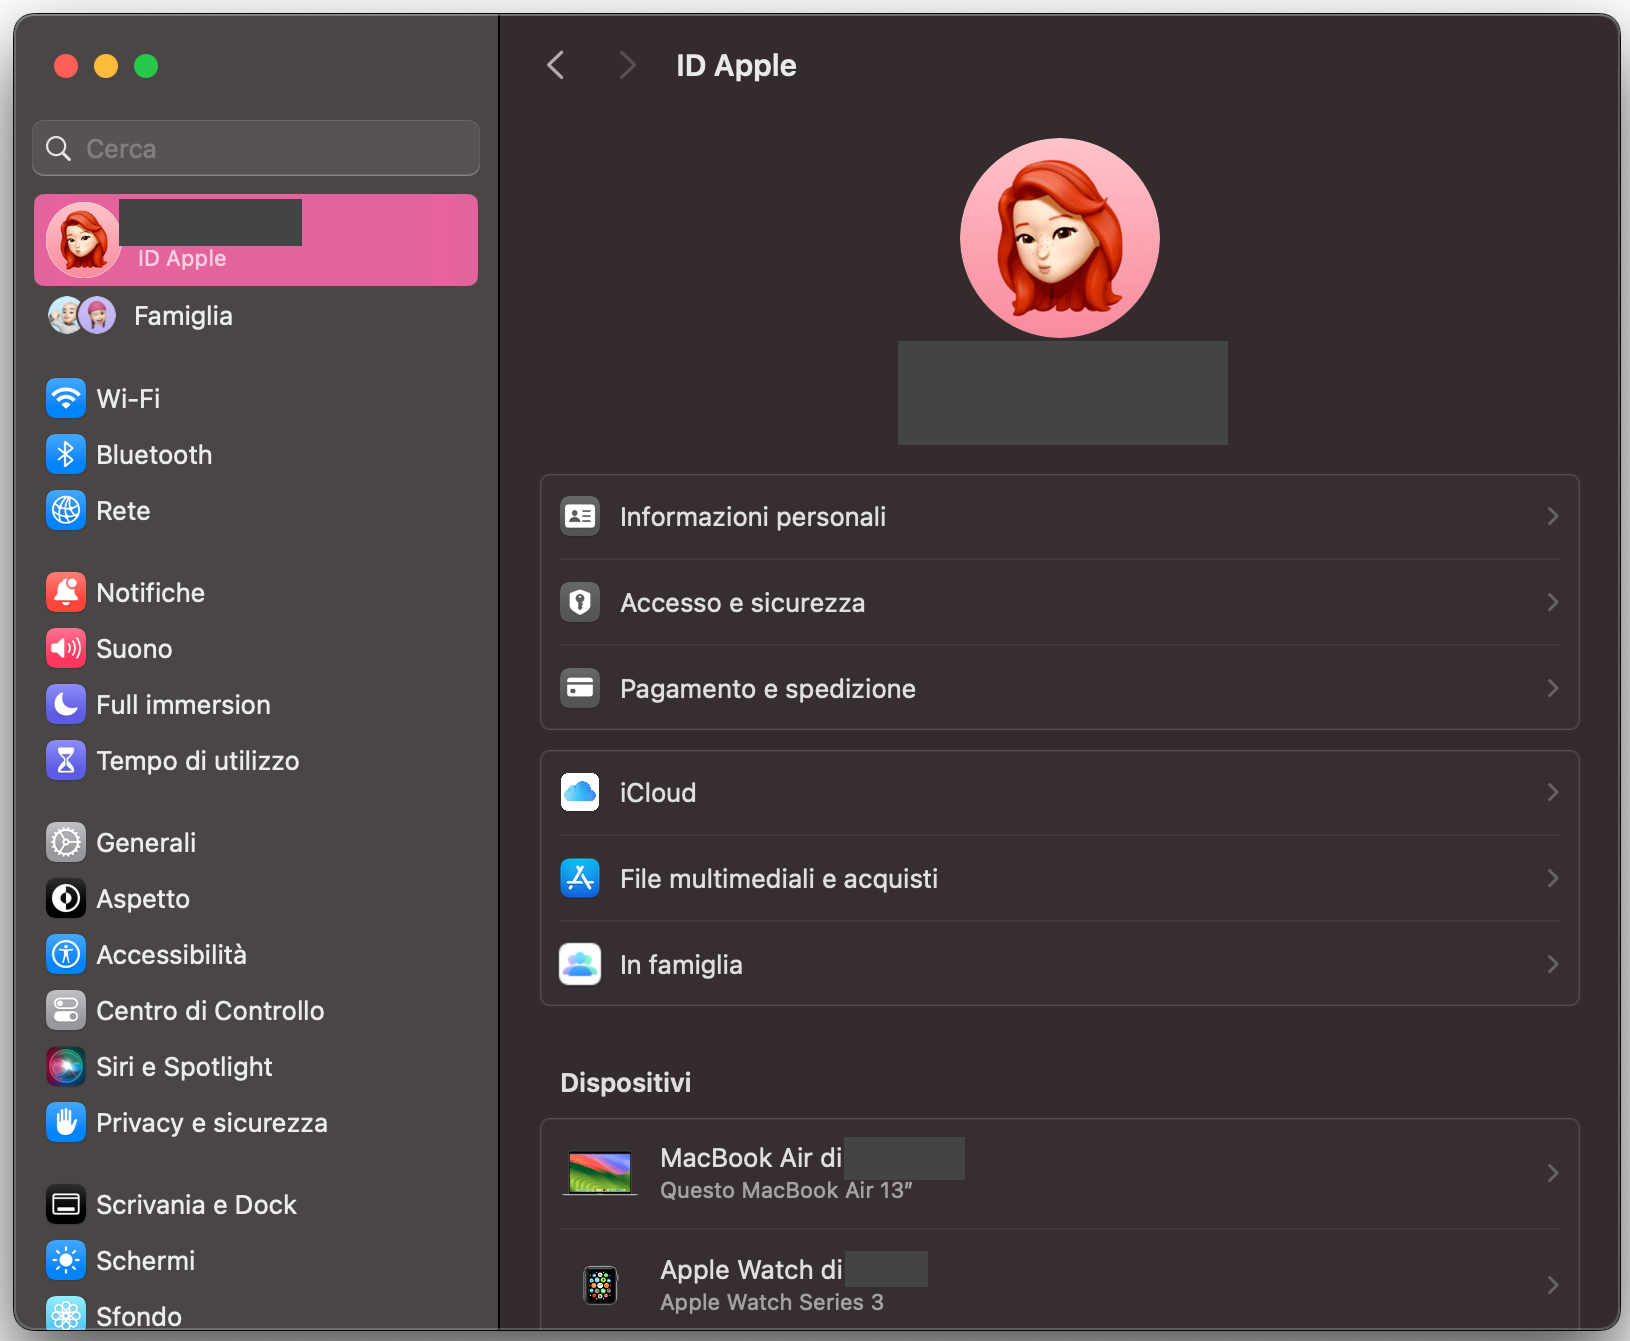Expand Informazioni personali via its chevron

tap(1551, 516)
